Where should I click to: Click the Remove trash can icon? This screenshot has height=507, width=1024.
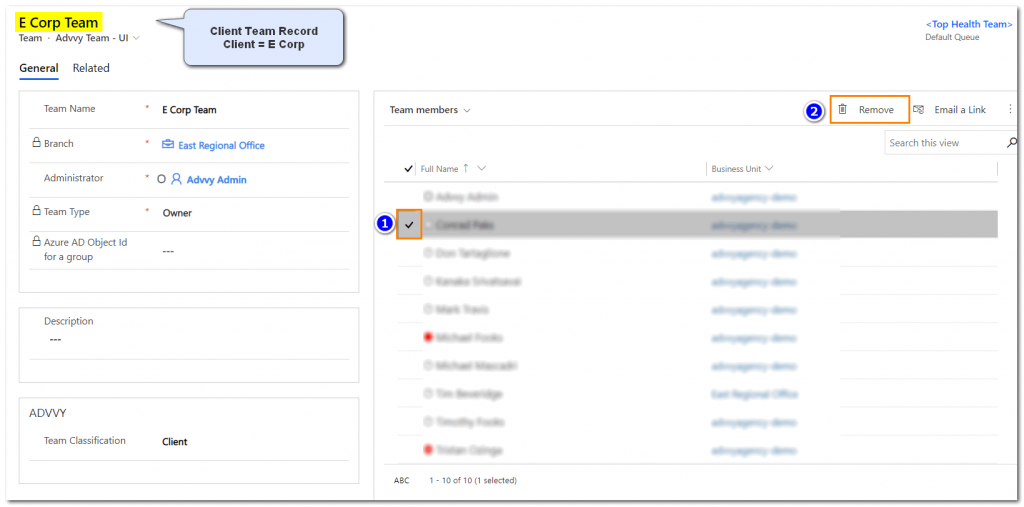point(843,109)
